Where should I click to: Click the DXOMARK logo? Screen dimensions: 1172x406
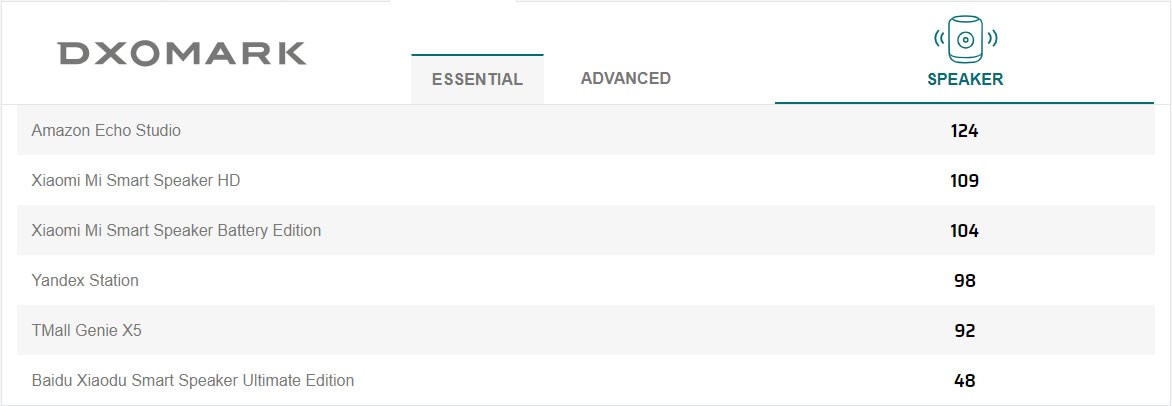coord(182,54)
